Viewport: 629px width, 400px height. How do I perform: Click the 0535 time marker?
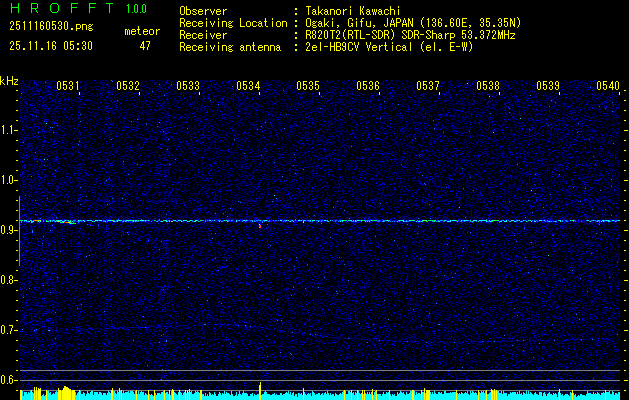(308, 85)
